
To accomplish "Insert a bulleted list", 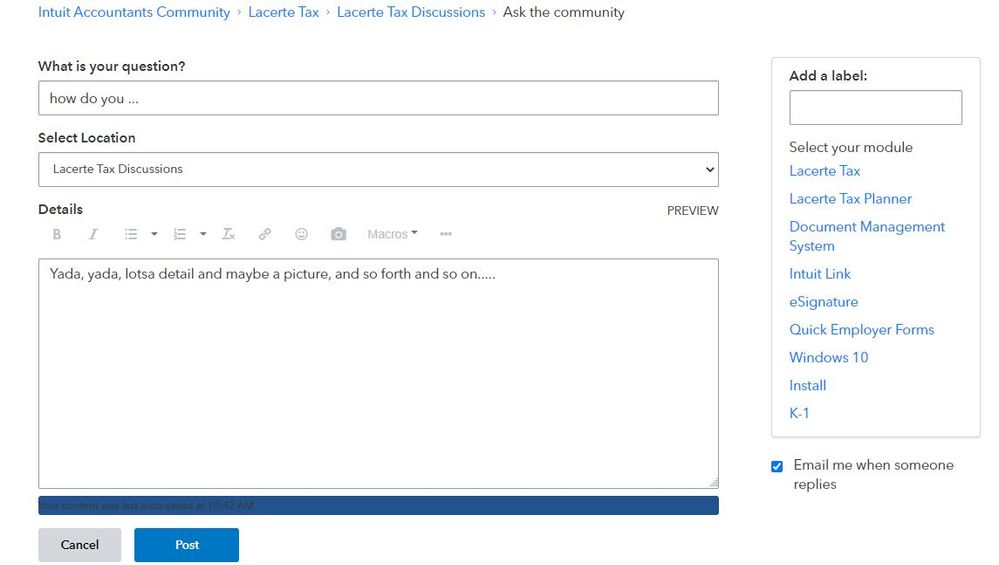I will [131, 234].
